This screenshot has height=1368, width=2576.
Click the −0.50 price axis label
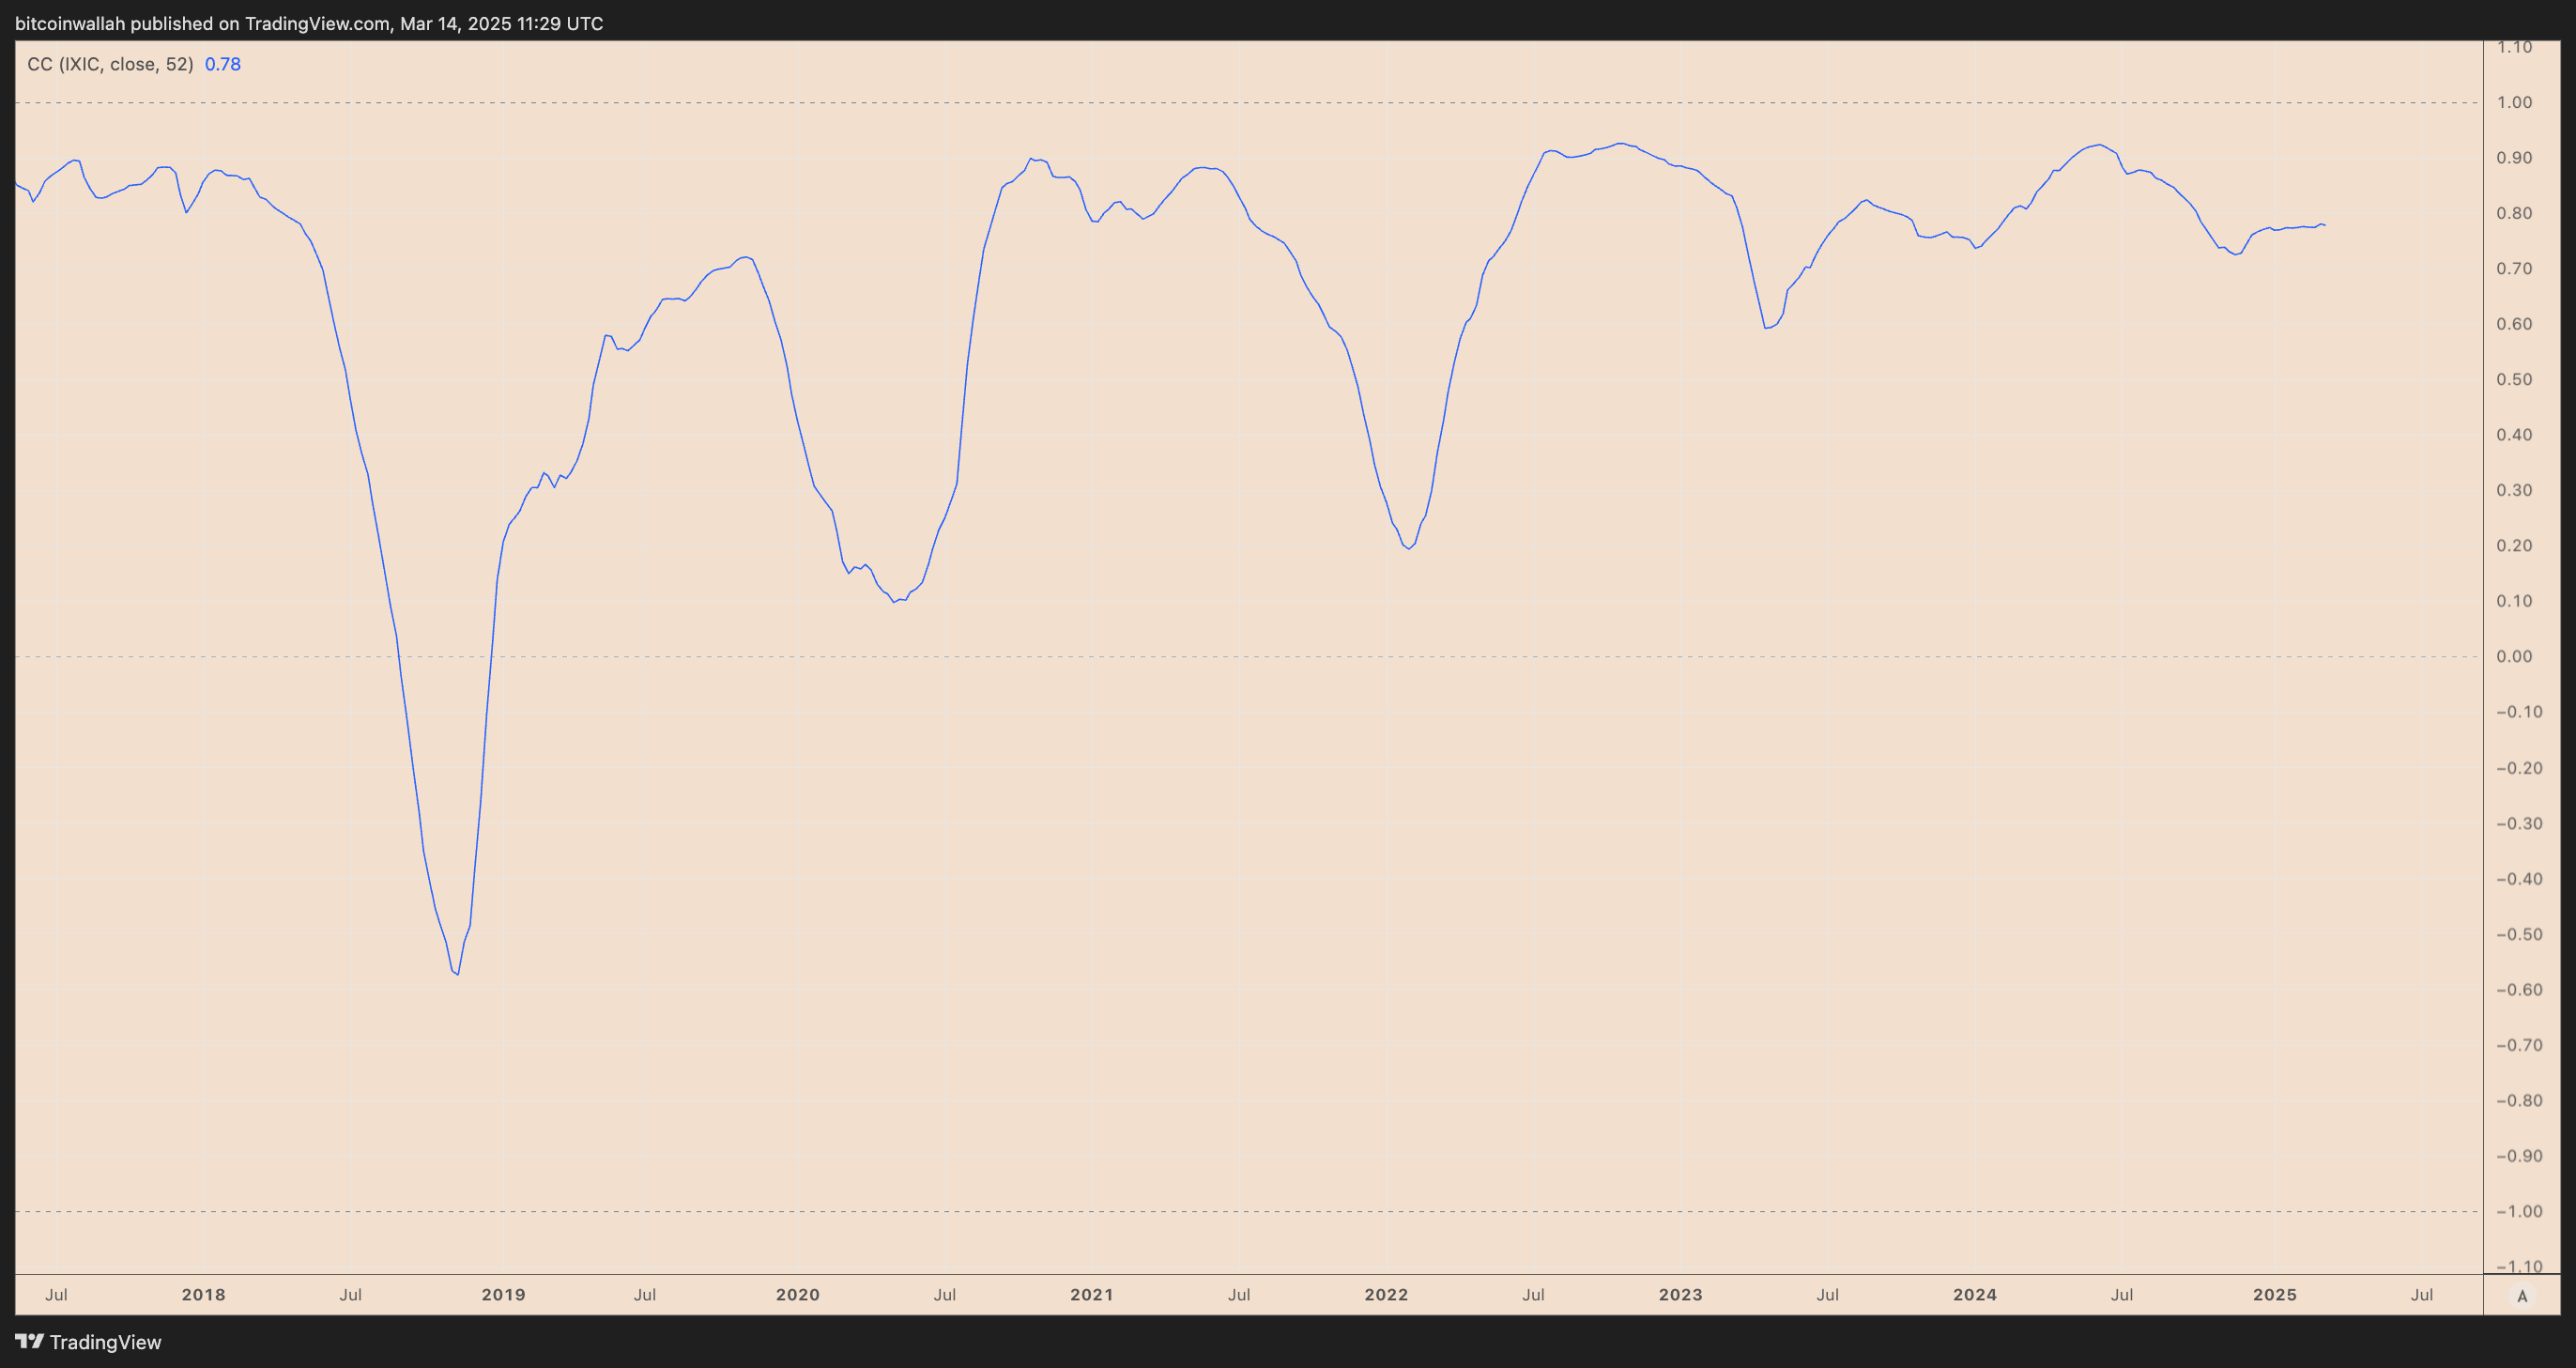tap(2519, 934)
